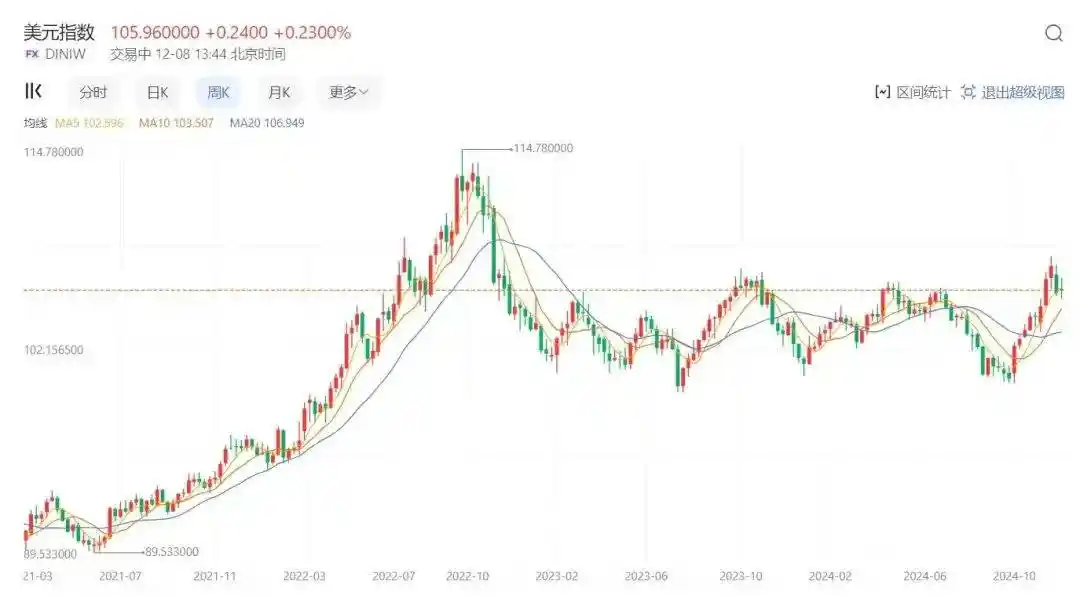Click the FX badge beside DINIW
Screen dimensions: 1080x596
tap(31, 54)
